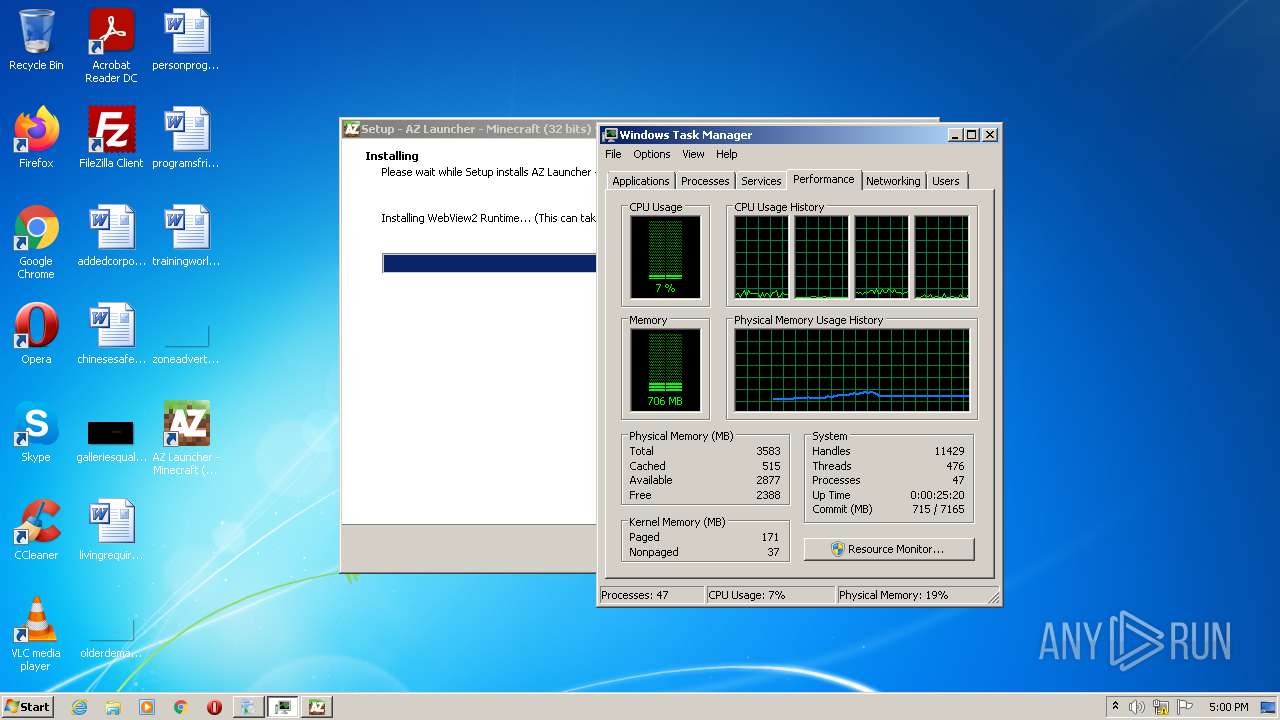This screenshot has height=720, width=1280.
Task: Click the clock showing 5:00 PM
Action: click(x=1228, y=707)
